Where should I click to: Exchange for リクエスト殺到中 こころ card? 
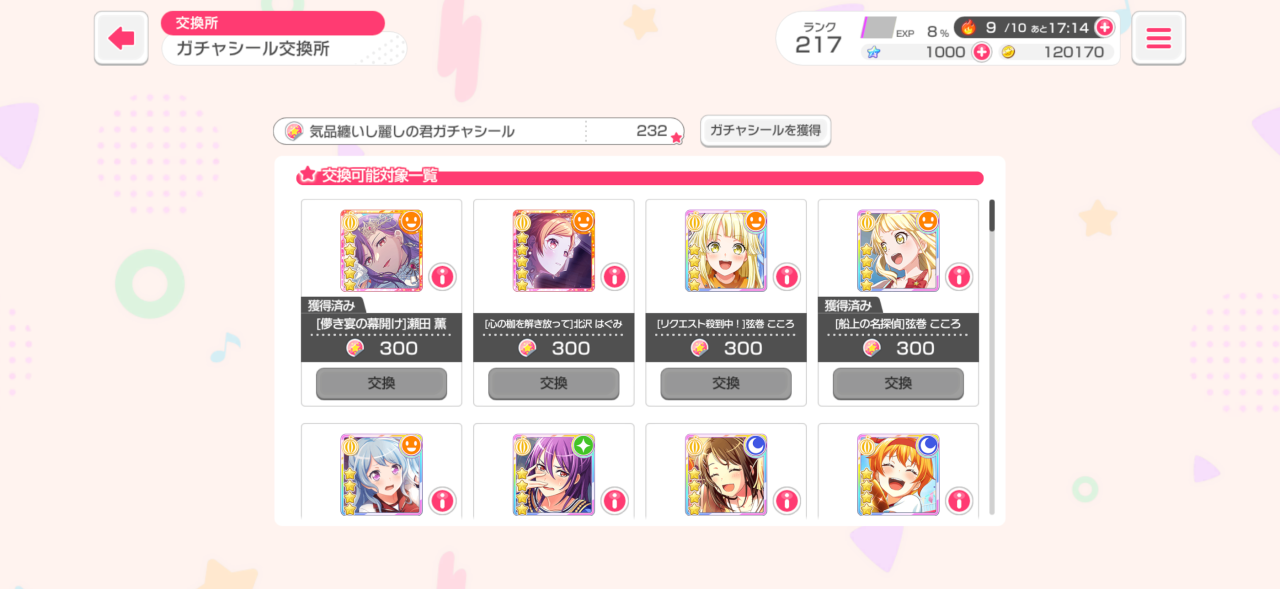pyautogui.click(x=725, y=383)
